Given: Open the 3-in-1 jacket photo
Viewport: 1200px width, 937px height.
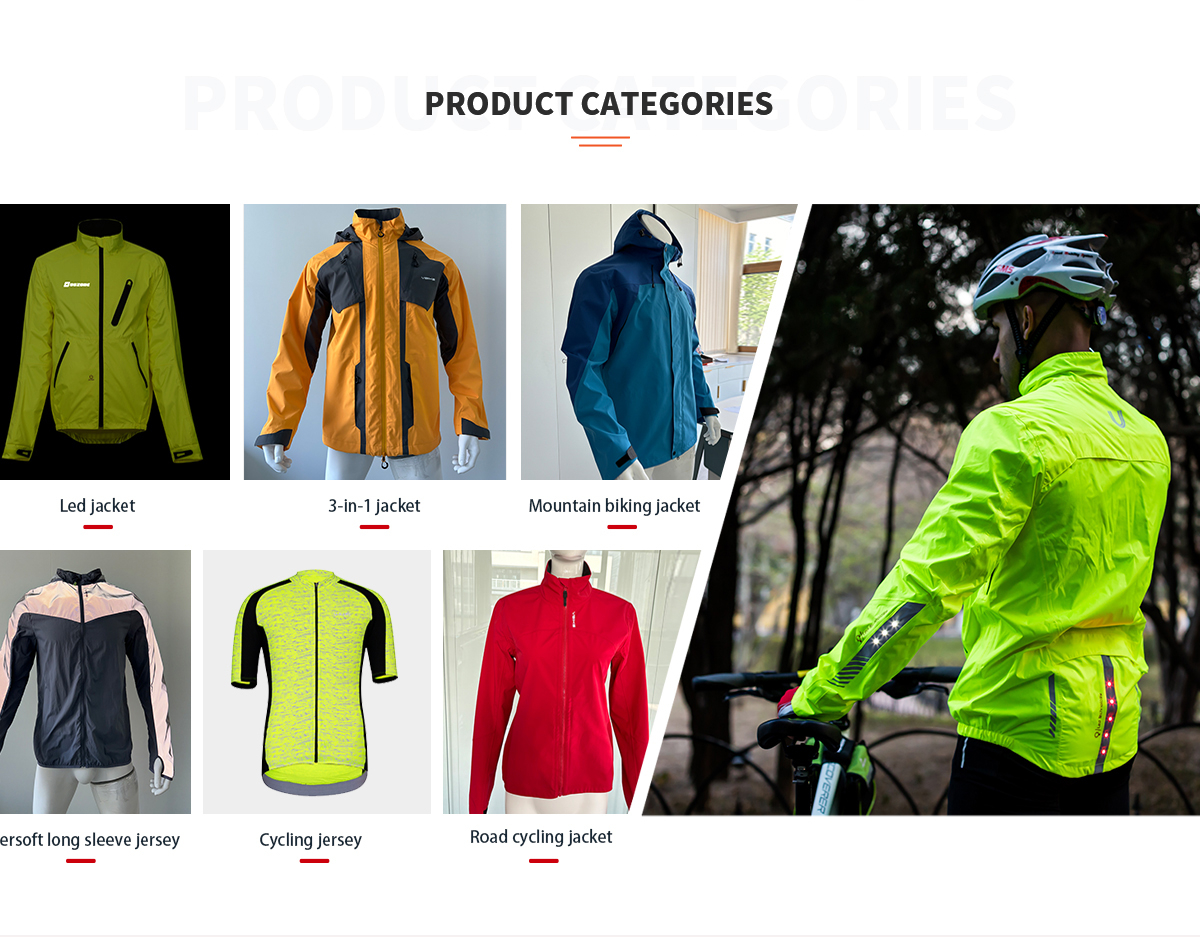Looking at the screenshot, I should pyautogui.click(x=375, y=342).
